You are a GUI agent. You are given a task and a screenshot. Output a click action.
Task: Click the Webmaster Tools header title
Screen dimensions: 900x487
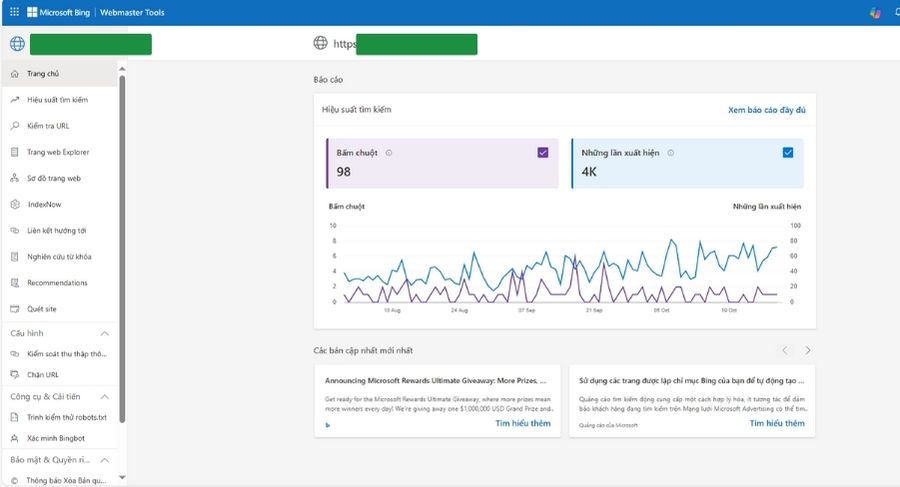132,12
